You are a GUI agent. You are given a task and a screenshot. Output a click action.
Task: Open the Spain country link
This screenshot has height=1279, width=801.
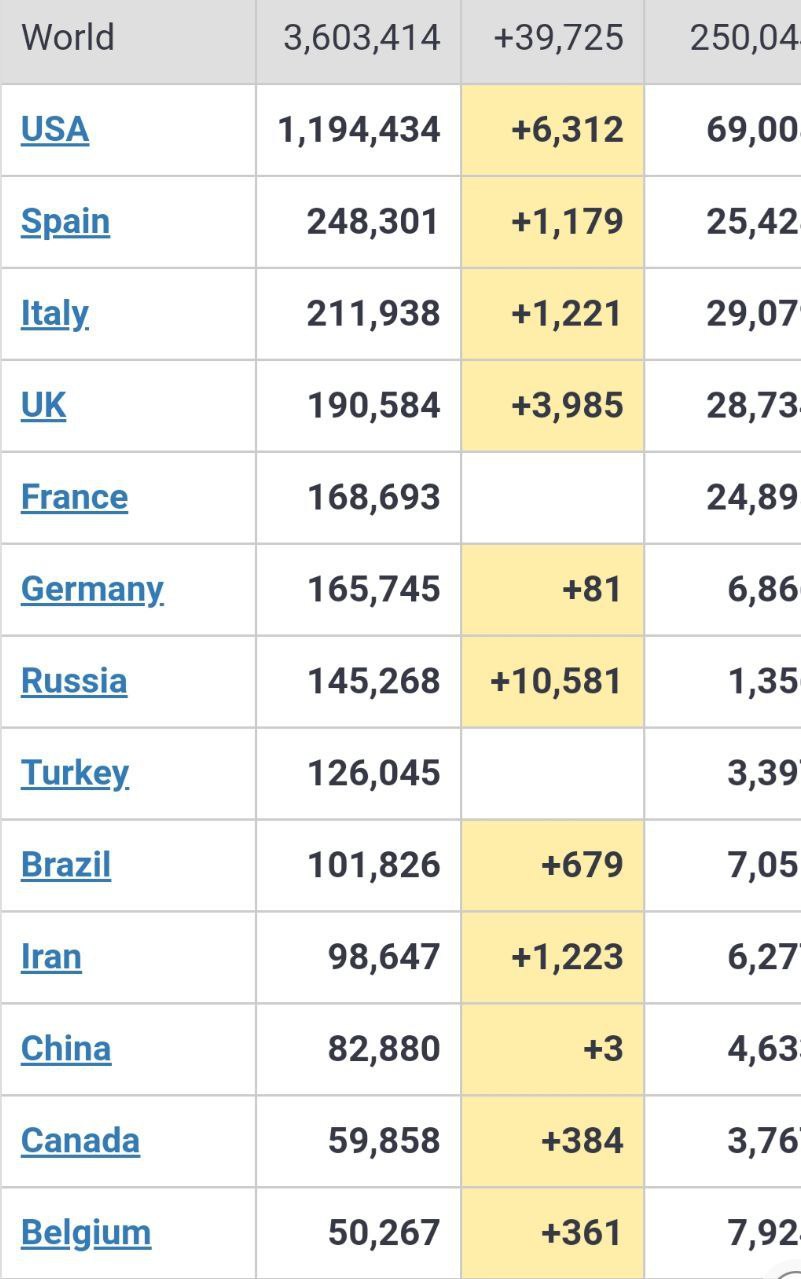pos(65,222)
